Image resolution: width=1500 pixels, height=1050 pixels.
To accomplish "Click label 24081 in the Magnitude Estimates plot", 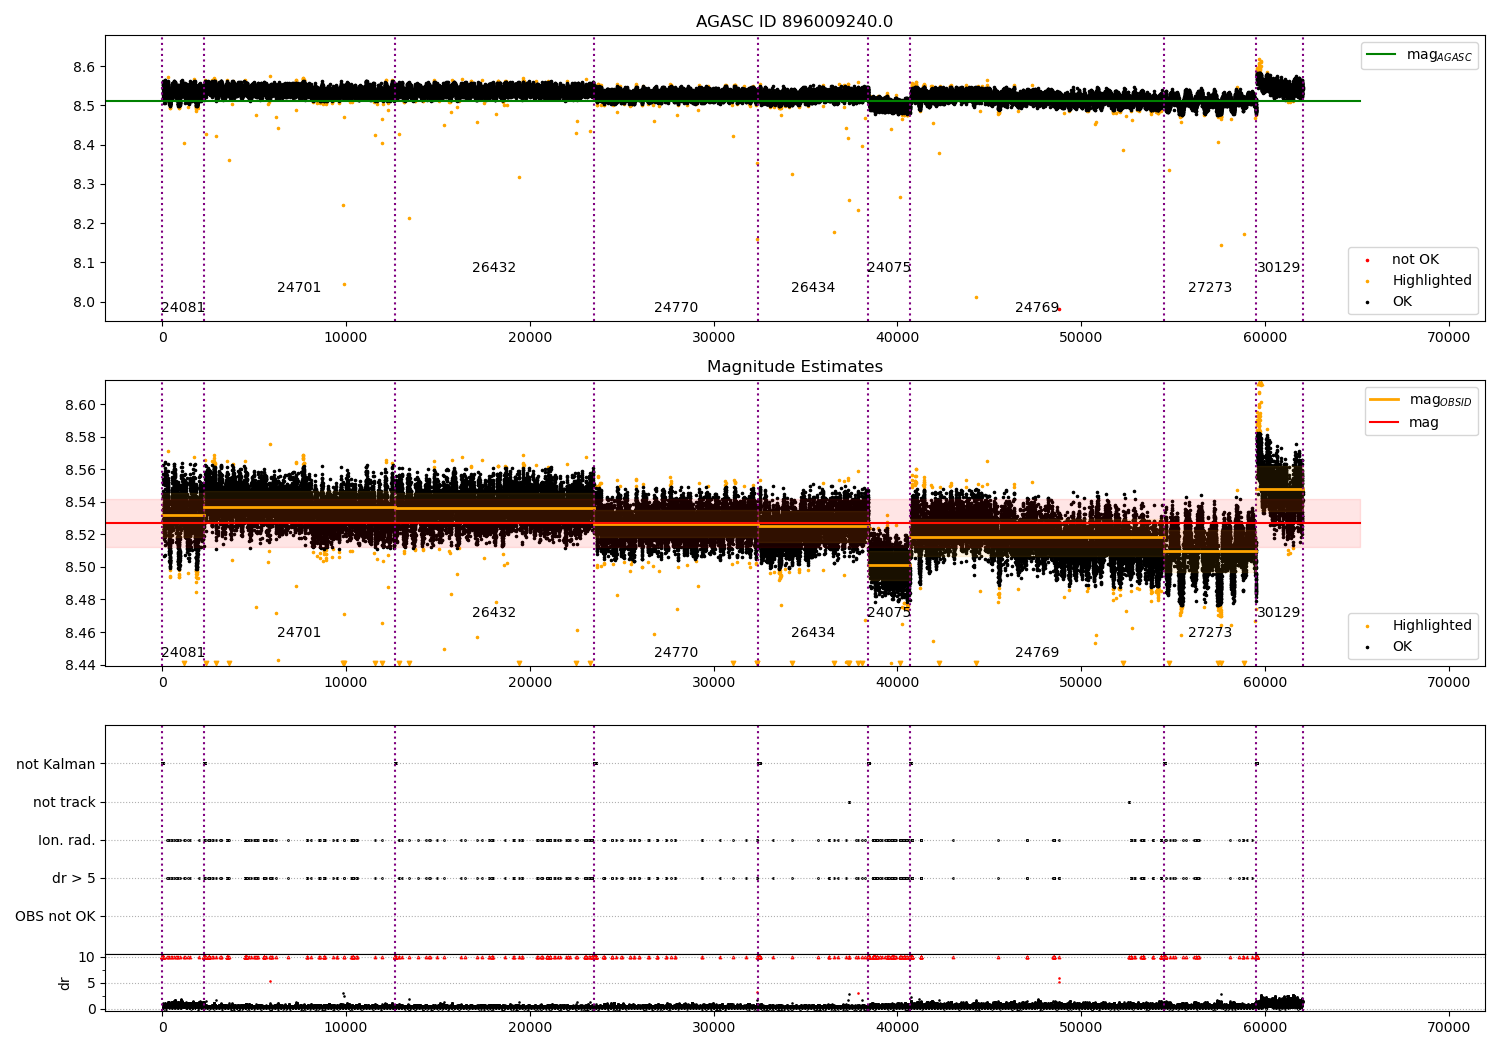I will pyautogui.click(x=183, y=653).
